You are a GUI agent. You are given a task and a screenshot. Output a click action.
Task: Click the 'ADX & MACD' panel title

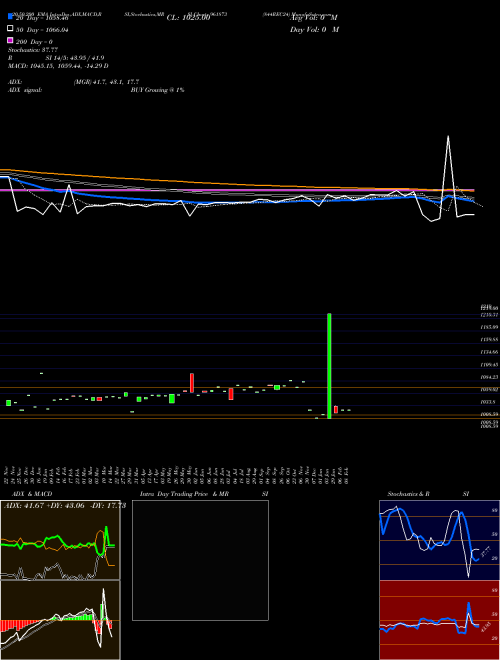tap(32, 494)
